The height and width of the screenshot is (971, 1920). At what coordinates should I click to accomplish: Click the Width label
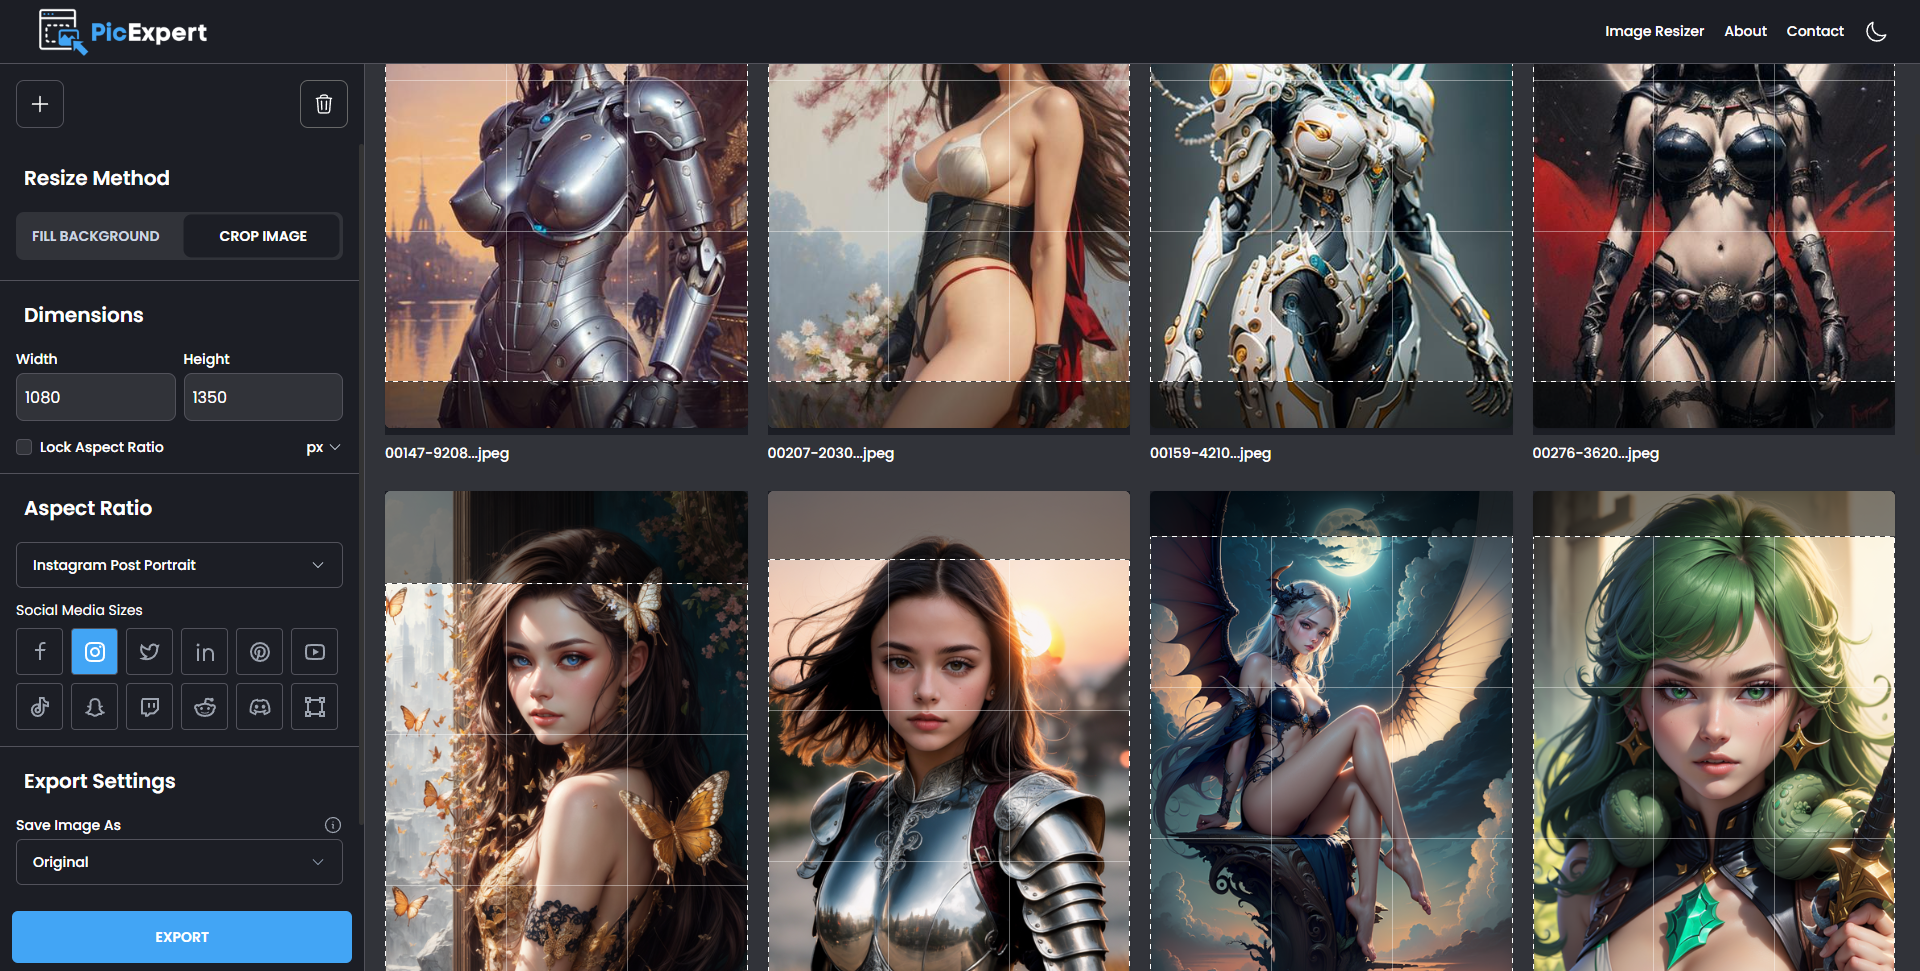37,359
